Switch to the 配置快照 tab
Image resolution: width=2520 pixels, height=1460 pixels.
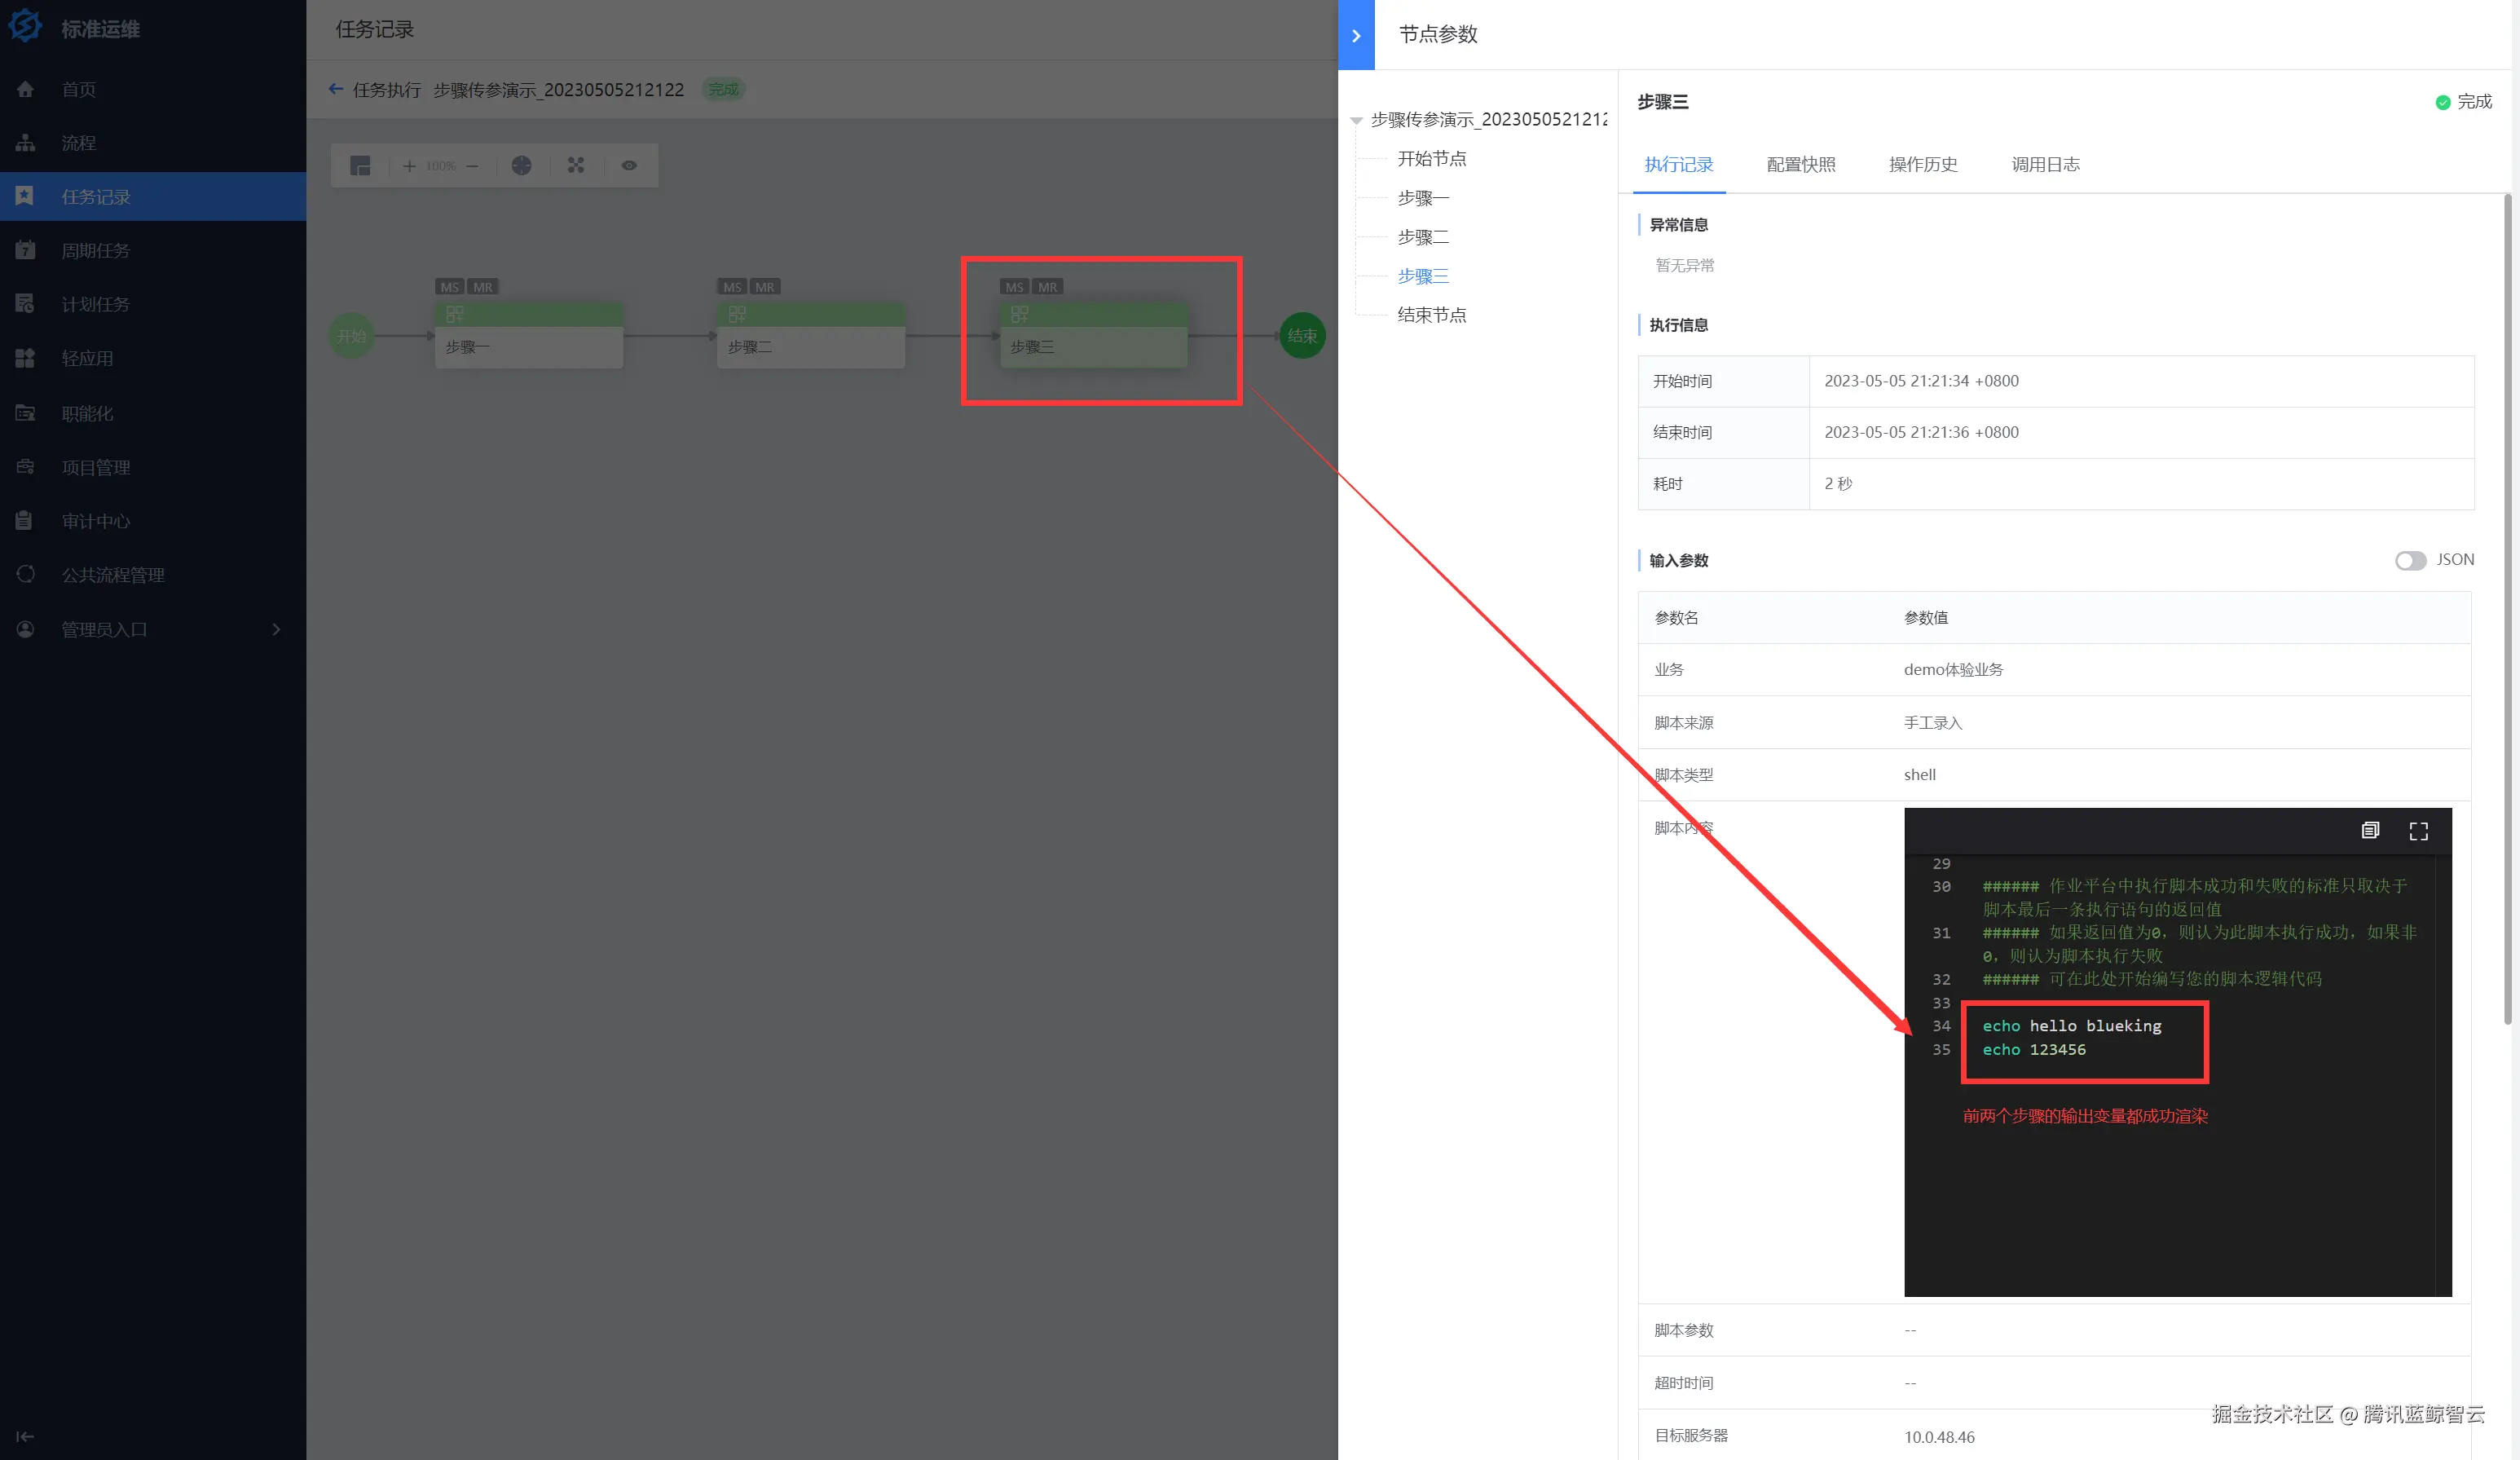click(1800, 164)
